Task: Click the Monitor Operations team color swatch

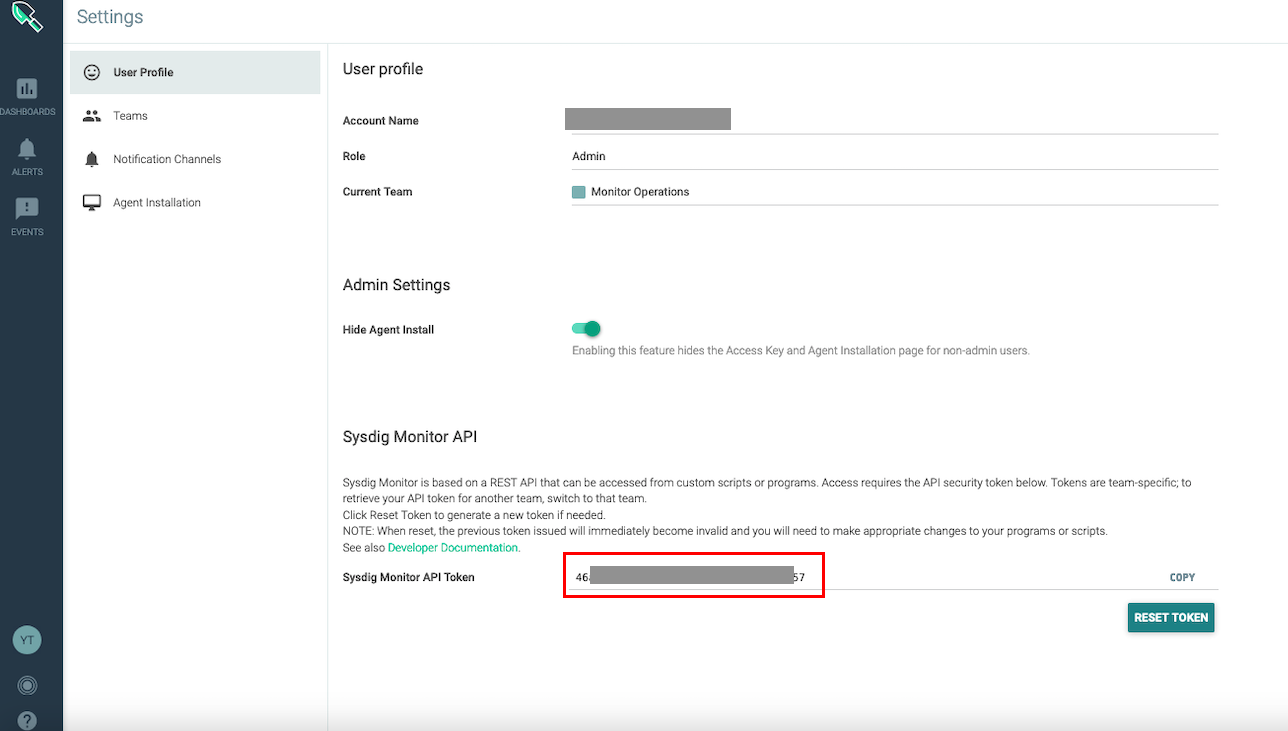Action: point(579,191)
